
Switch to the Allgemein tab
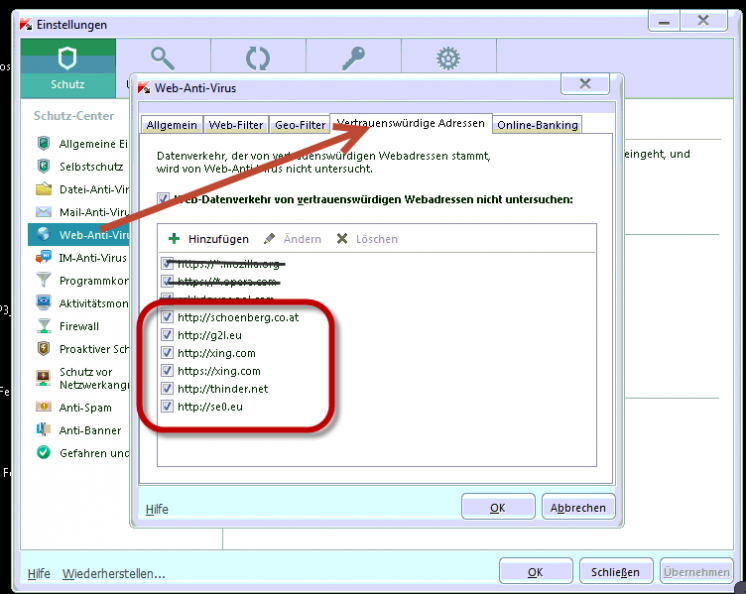pos(172,125)
